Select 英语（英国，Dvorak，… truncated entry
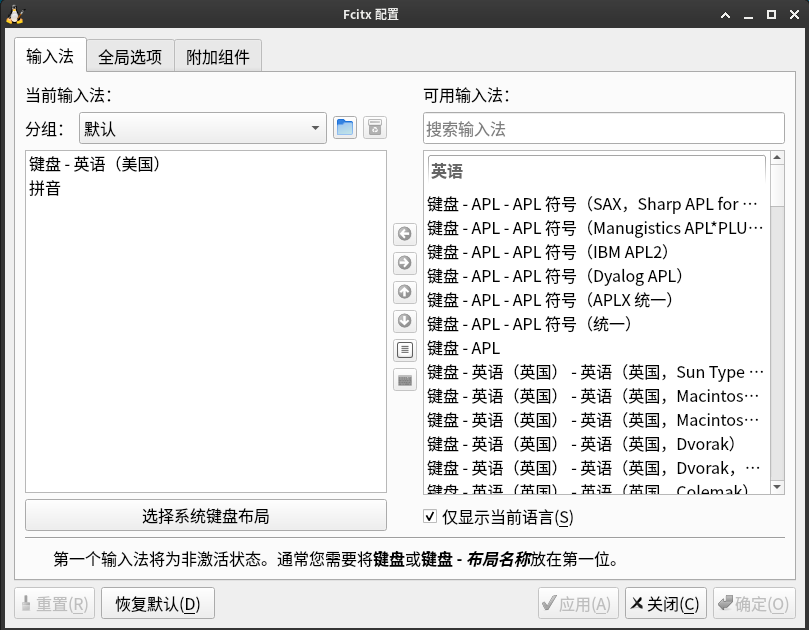 pos(597,468)
